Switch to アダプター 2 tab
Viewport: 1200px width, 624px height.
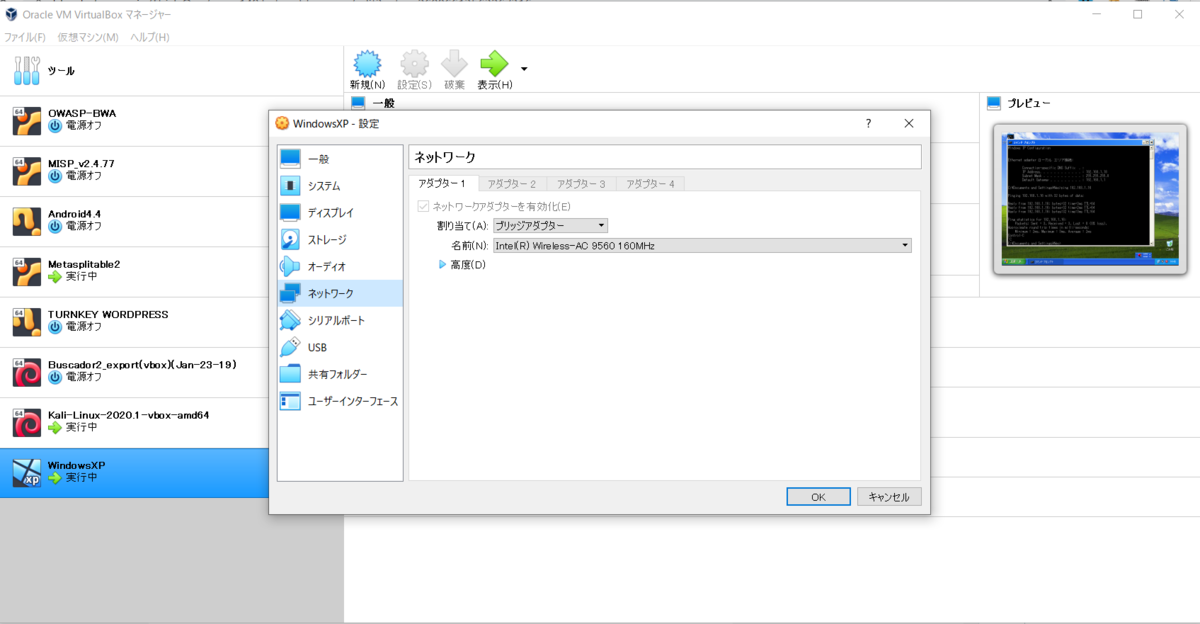(x=512, y=184)
